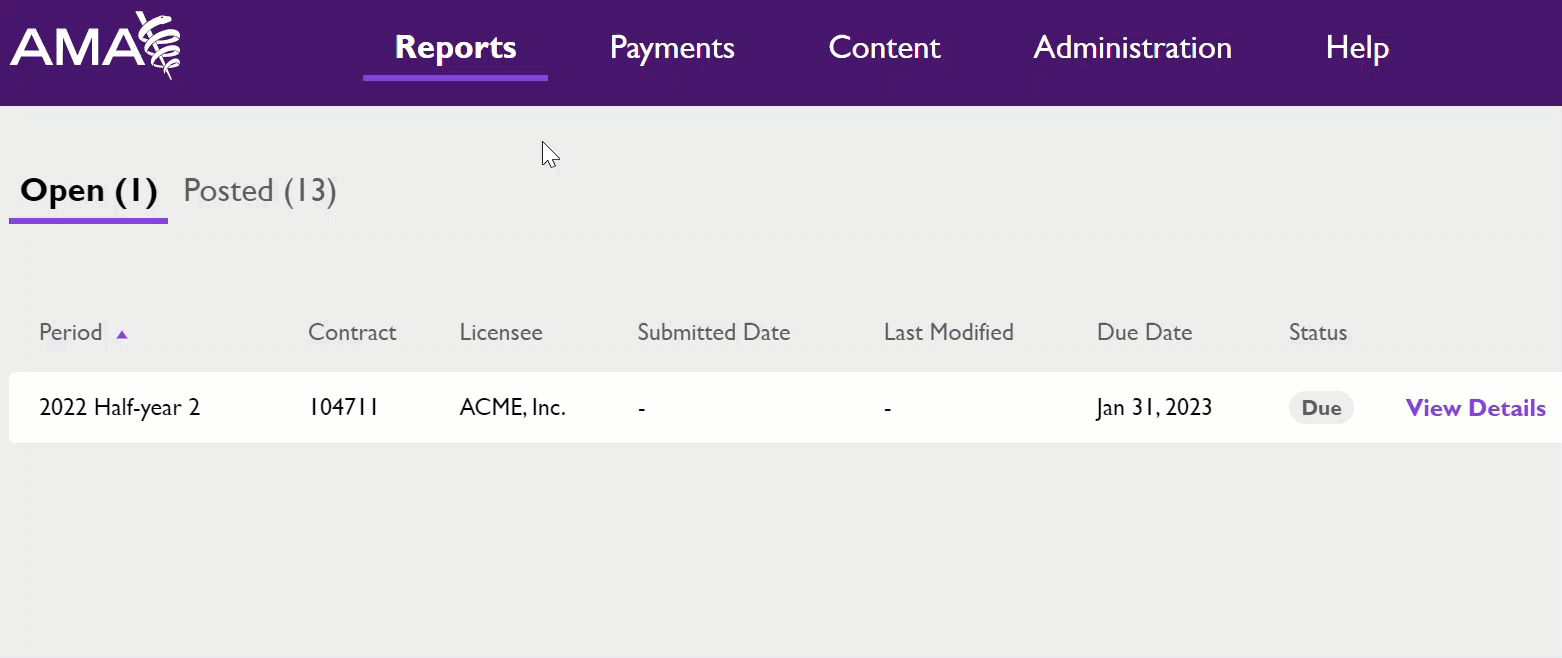Open the Help menu
The height and width of the screenshot is (658, 1562).
click(1357, 47)
